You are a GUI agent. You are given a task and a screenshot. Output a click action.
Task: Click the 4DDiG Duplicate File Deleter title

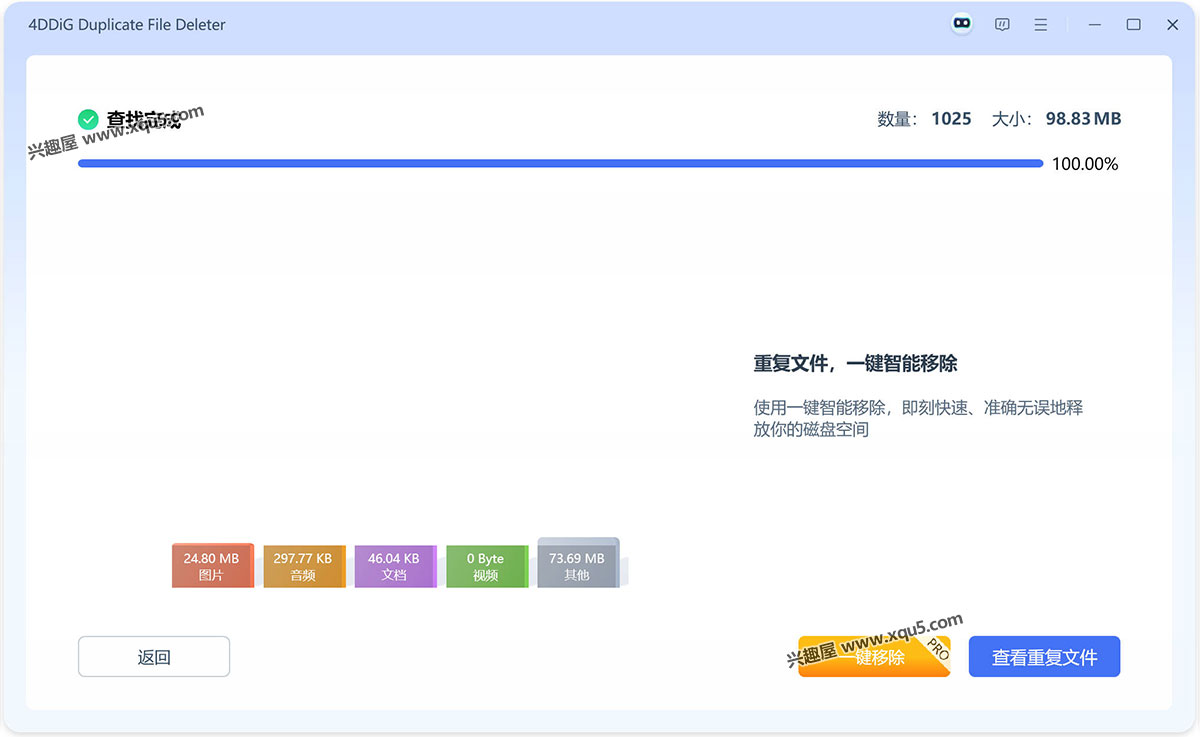[127, 25]
